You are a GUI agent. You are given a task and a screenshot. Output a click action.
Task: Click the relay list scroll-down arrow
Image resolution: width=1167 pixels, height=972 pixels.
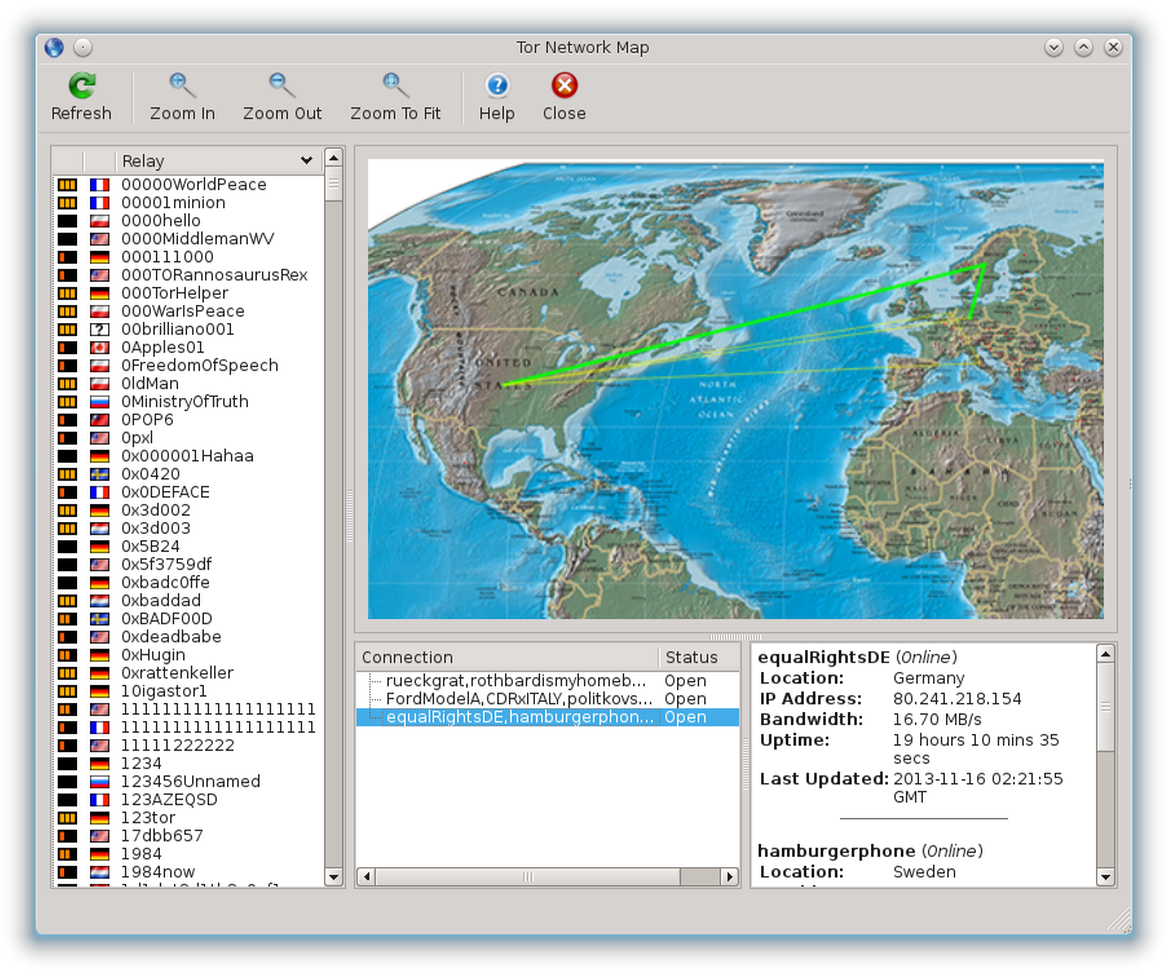click(x=333, y=877)
